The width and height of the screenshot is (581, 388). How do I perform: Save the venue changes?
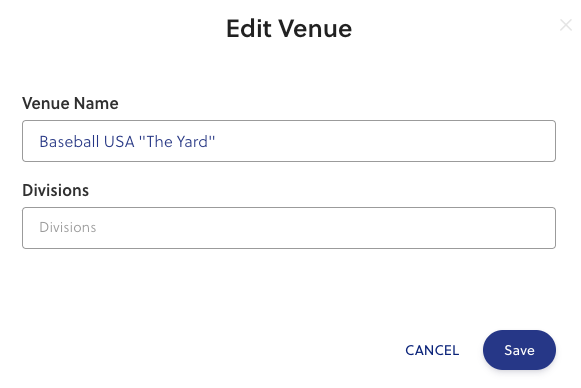pos(519,350)
